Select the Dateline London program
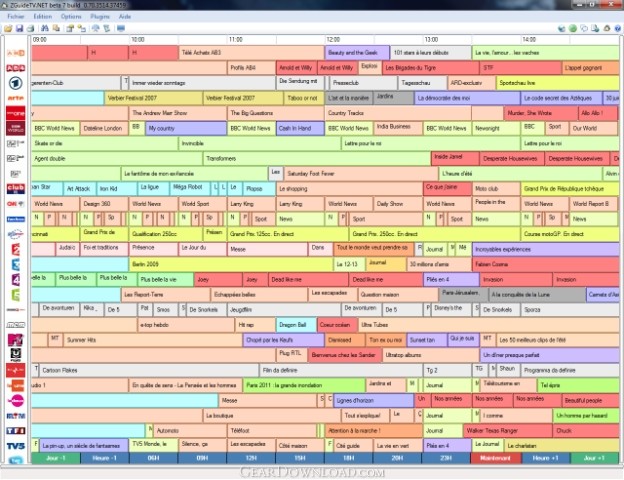624x480 pixels. pos(104,128)
